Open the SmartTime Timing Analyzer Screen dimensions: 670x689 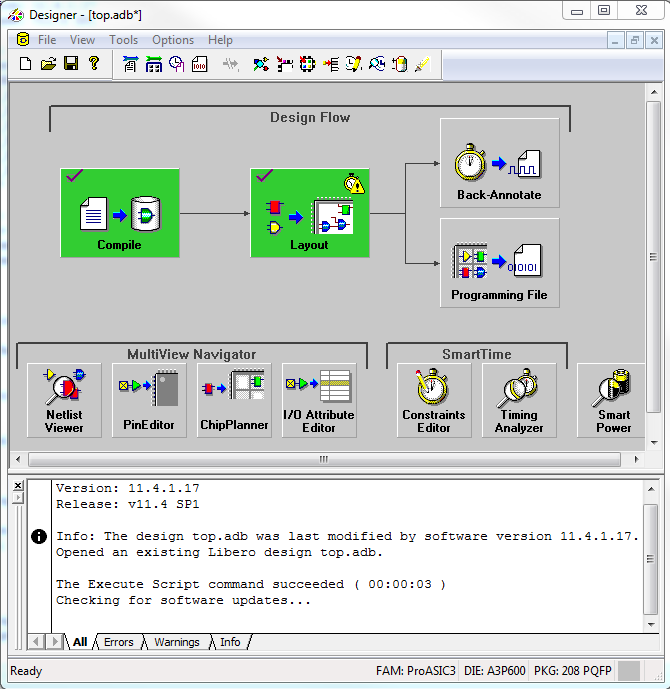(x=519, y=400)
